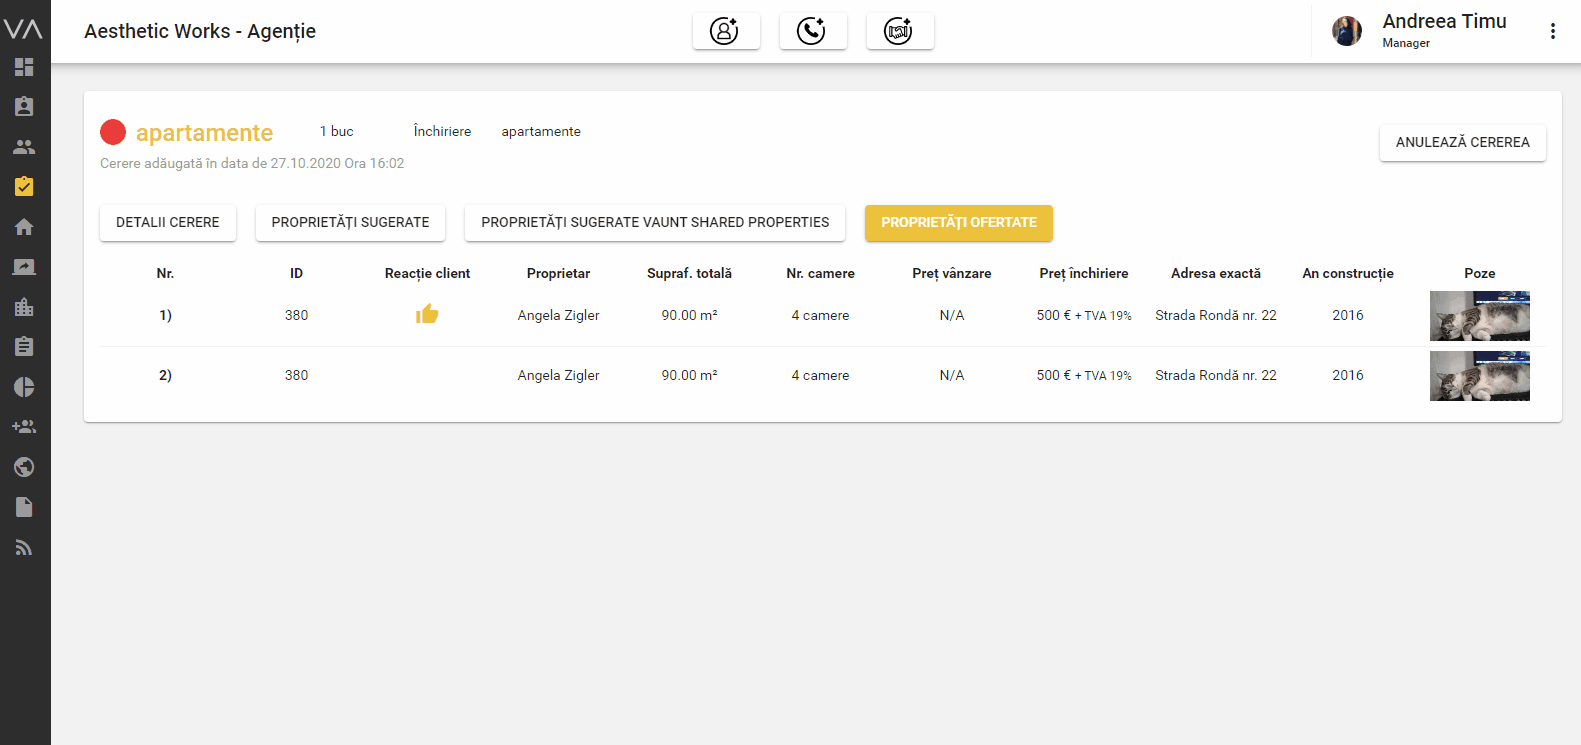Screen dimensions: 1581x745
Task: Click the two-people contacts sidebar icon
Action: (x=24, y=147)
